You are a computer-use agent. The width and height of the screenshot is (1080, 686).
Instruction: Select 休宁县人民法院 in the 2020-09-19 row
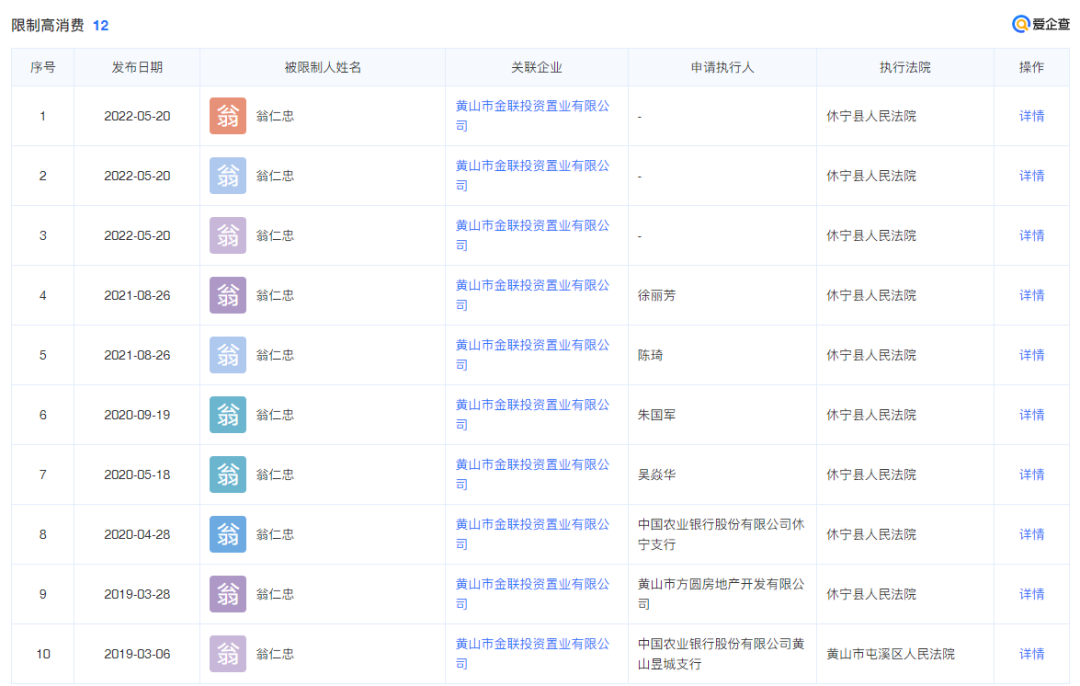click(x=871, y=415)
